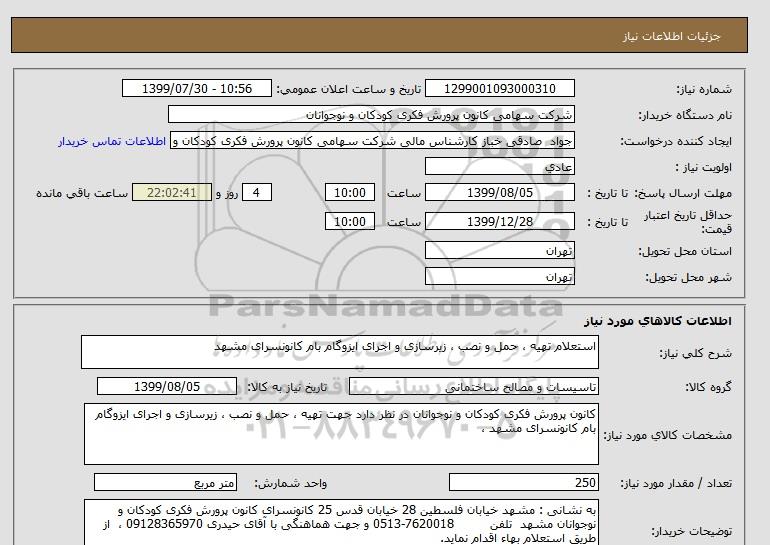Image resolution: width=770 pixels, height=545 pixels.
Task: Click the شهر محل تحویل label
Action: (688, 277)
